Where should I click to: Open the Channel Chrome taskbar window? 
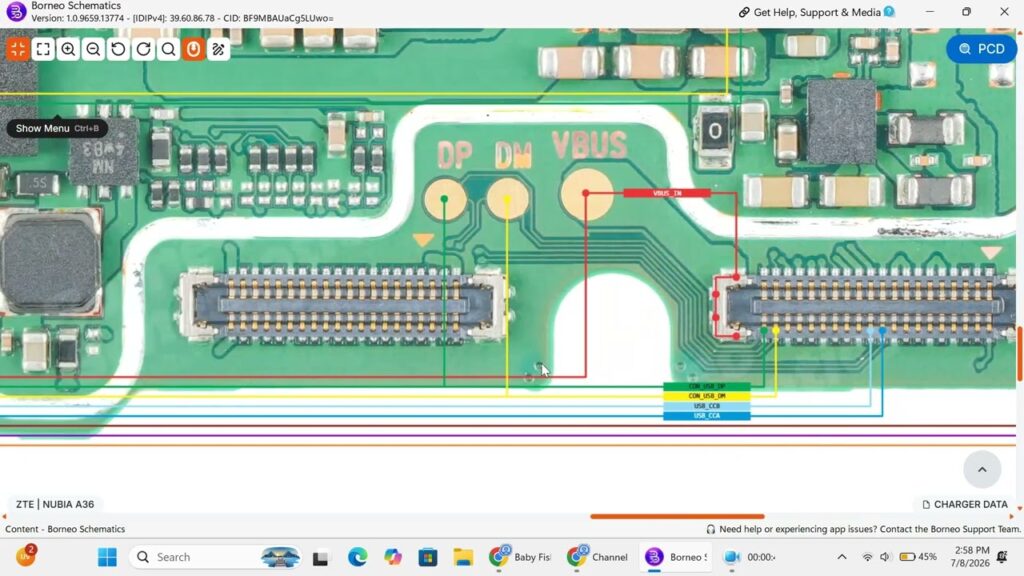(598, 557)
